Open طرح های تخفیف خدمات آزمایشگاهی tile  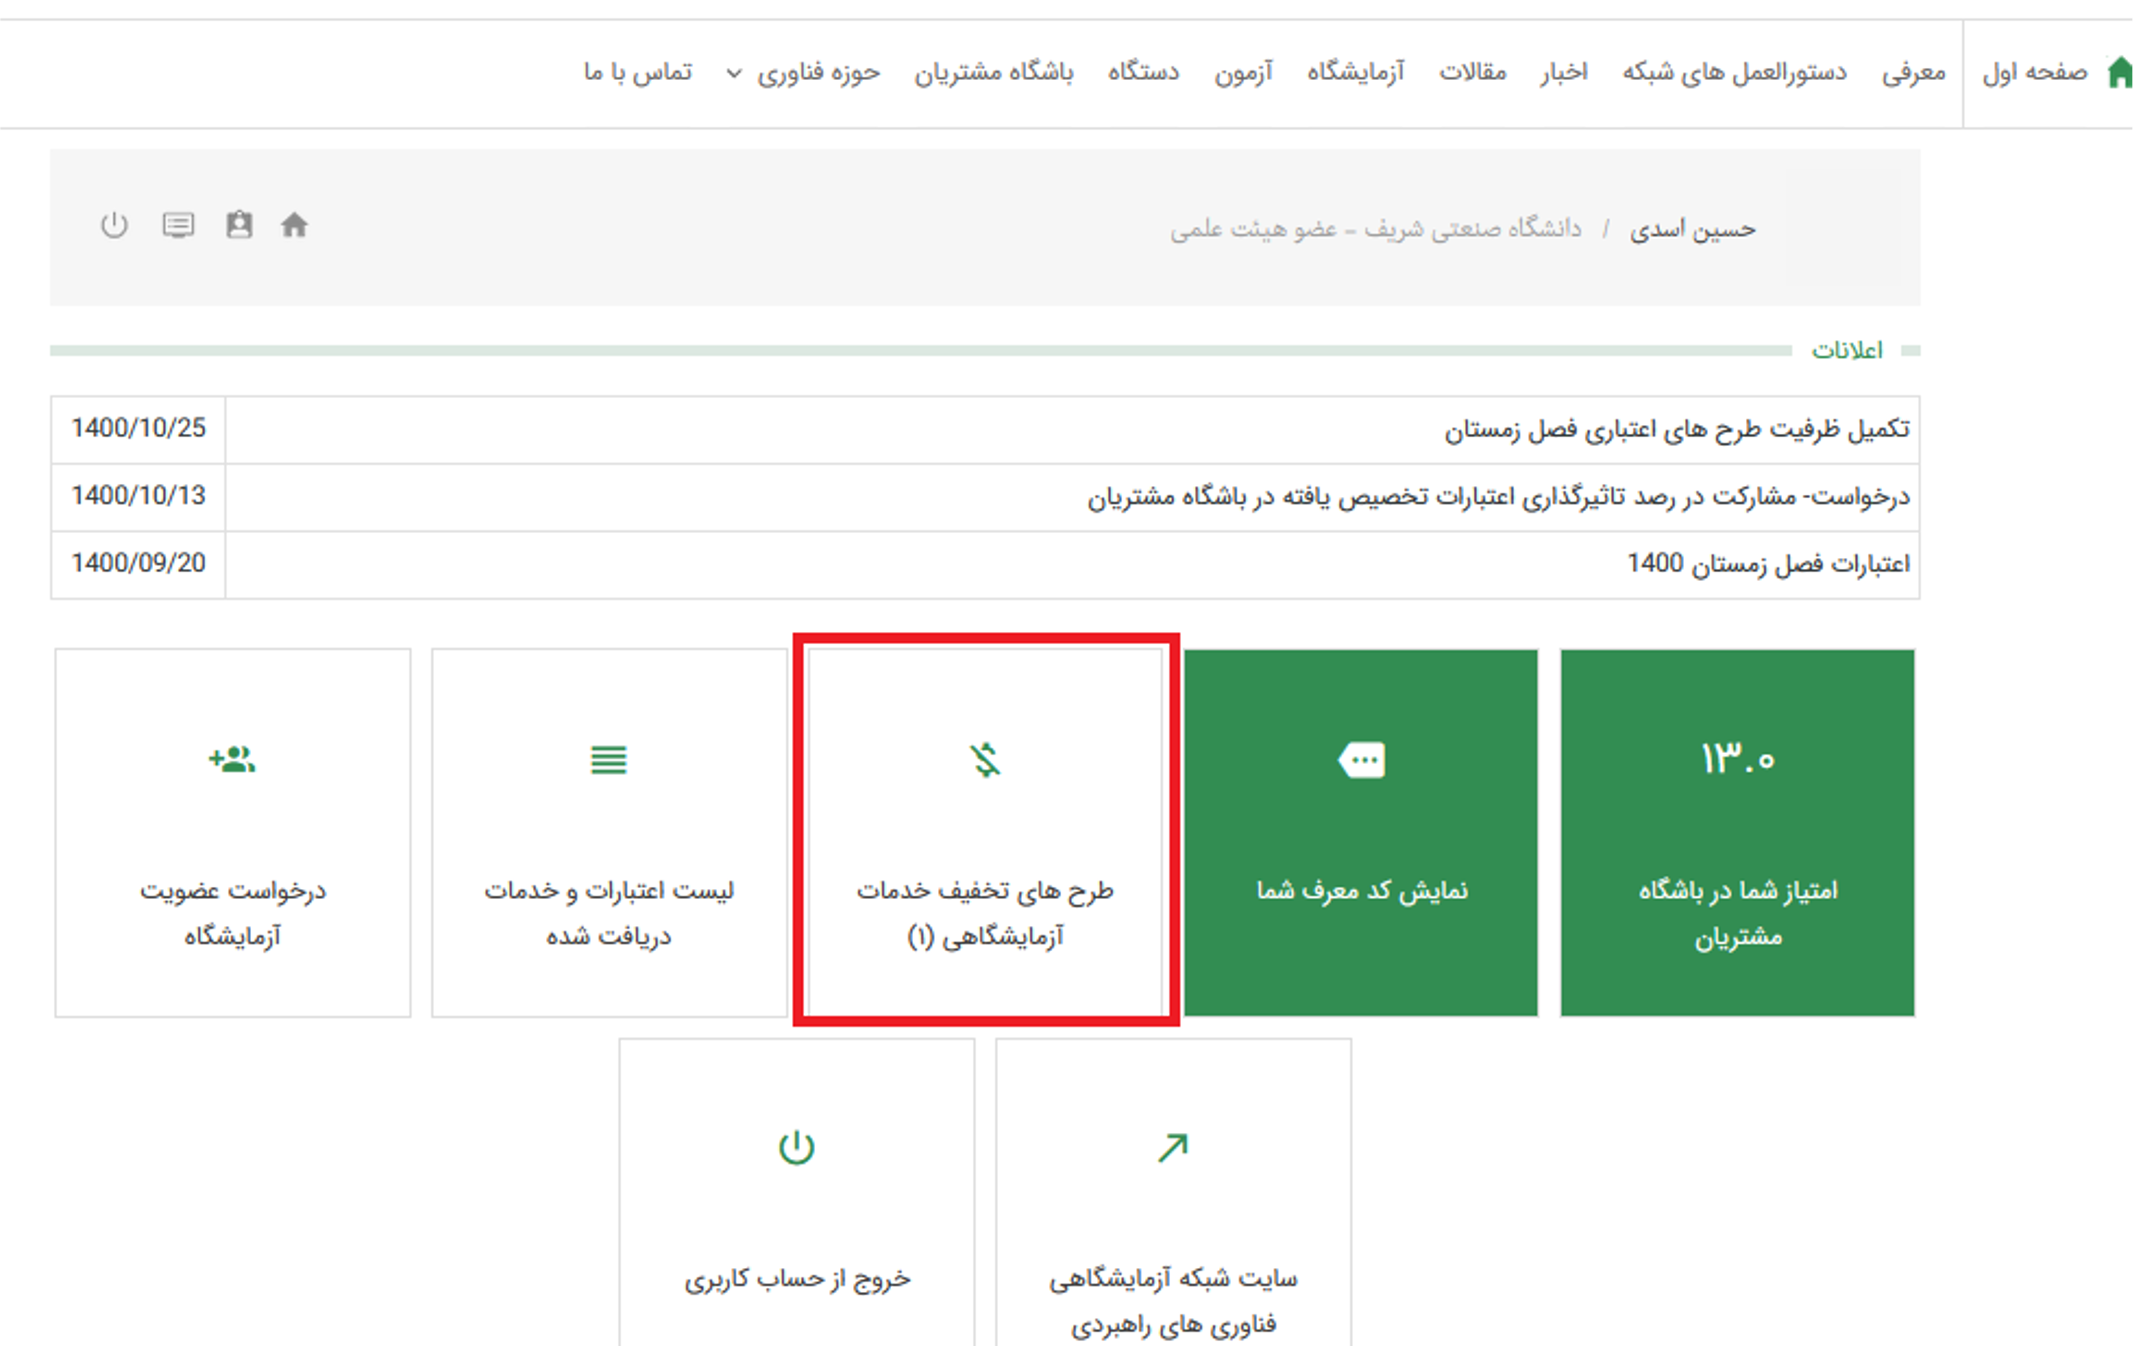pos(985,833)
